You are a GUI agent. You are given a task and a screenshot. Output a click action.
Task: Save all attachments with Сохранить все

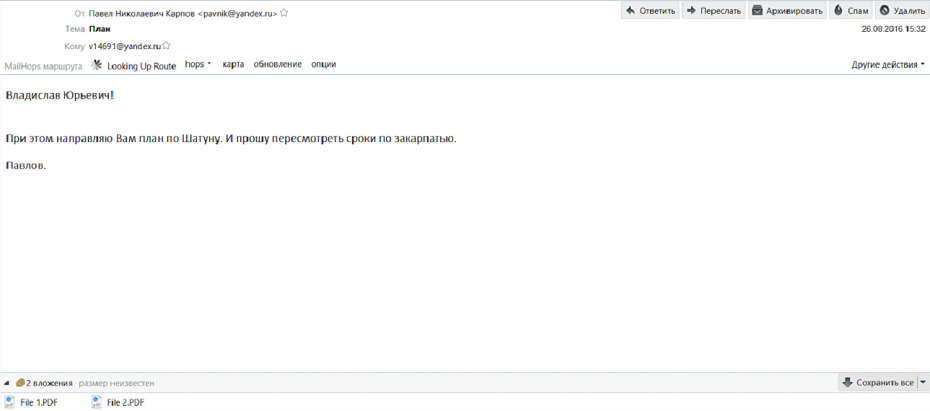[x=877, y=383]
